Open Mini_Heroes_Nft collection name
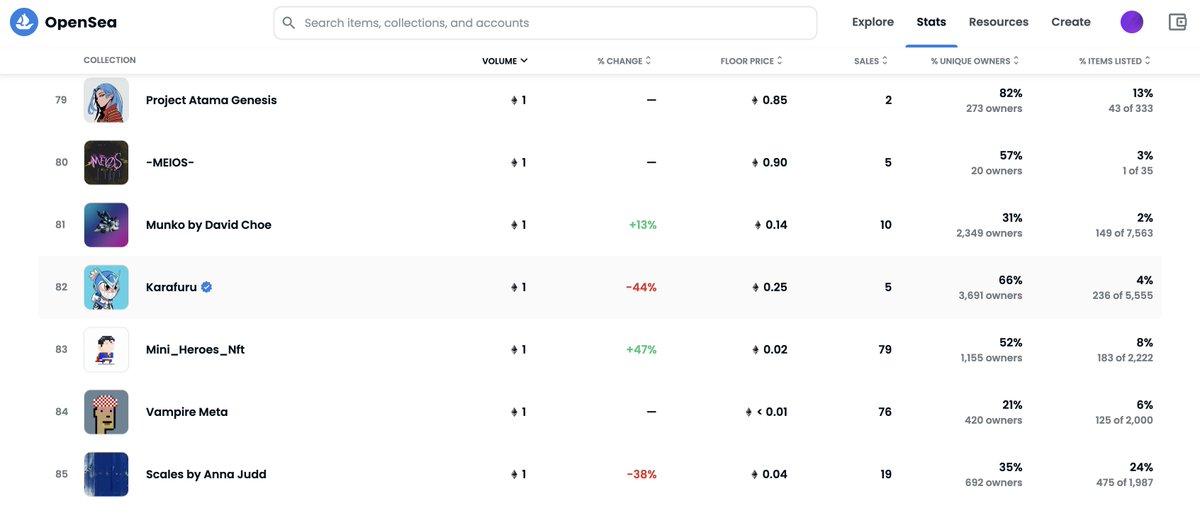The height and width of the screenshot is (513, 1200). point(195,350)
